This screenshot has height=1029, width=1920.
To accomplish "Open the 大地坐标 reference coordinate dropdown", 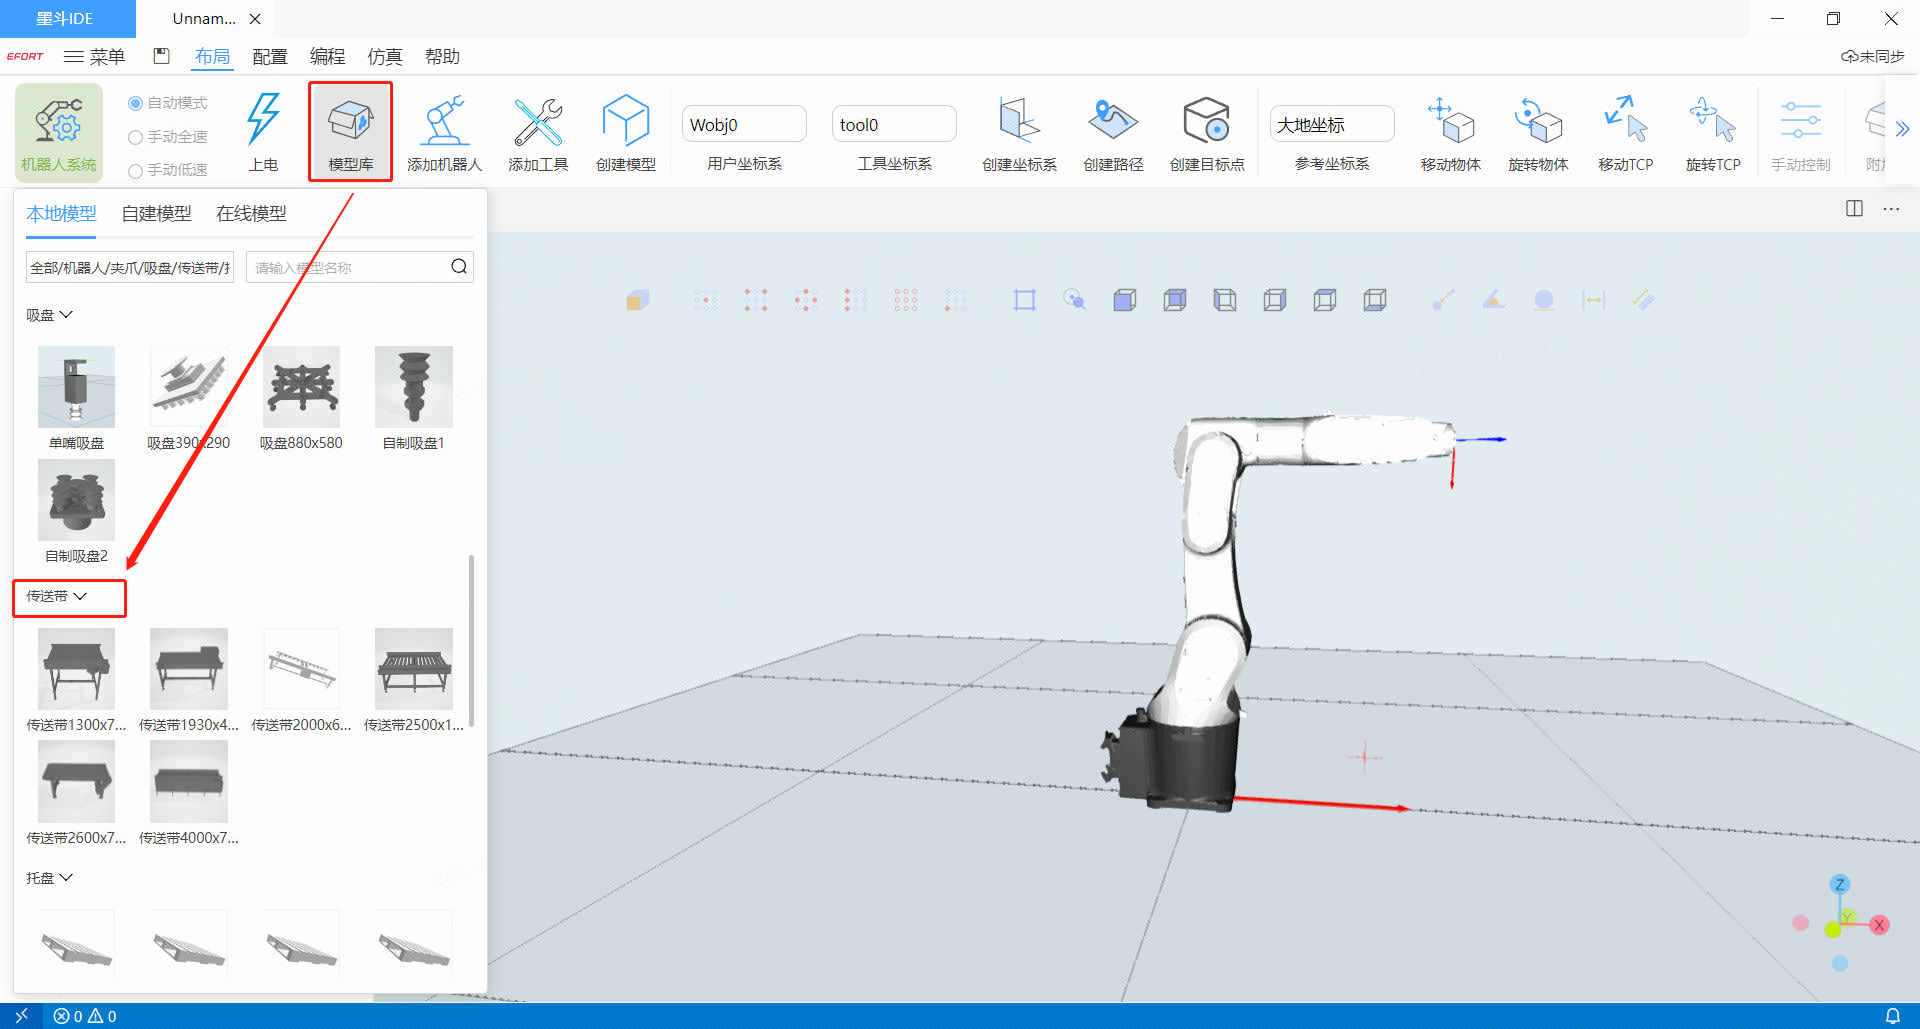I will (x=1331, y=125).
